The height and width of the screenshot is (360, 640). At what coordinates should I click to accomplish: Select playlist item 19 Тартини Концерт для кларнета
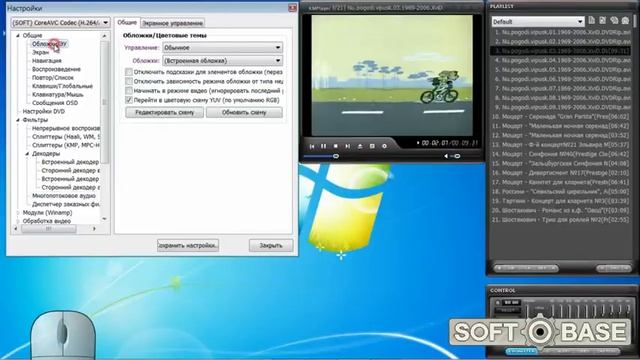pos(560,201)
